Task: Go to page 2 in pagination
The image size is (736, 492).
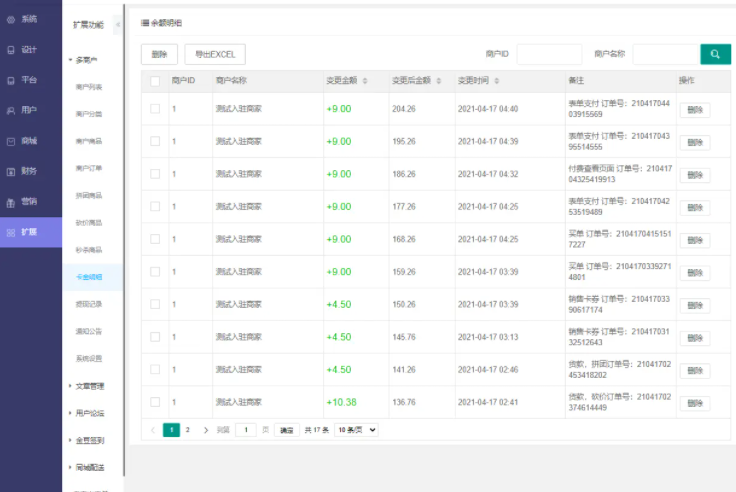Action: tap(188, 430)
